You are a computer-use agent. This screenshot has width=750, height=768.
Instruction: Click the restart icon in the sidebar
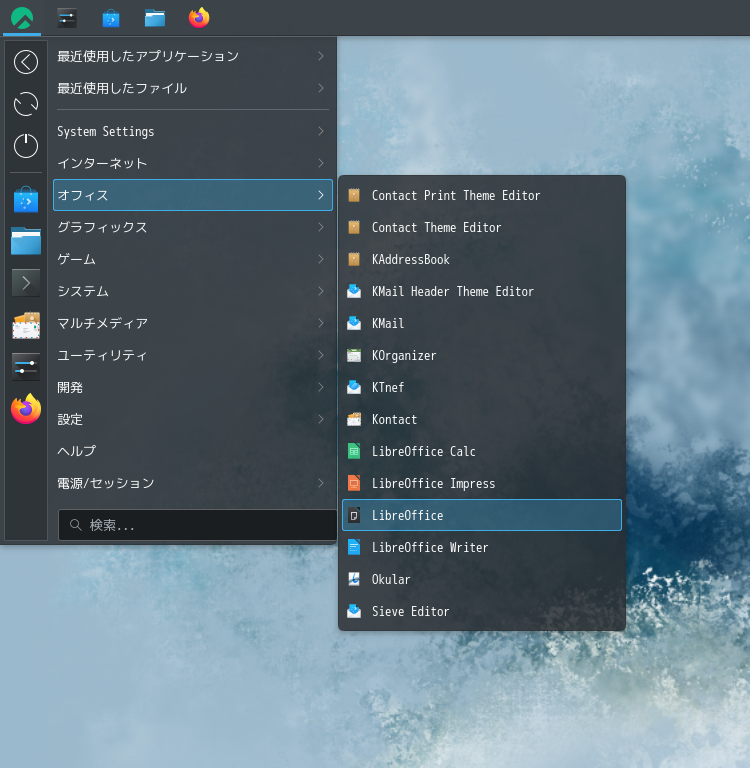[26, 104]
